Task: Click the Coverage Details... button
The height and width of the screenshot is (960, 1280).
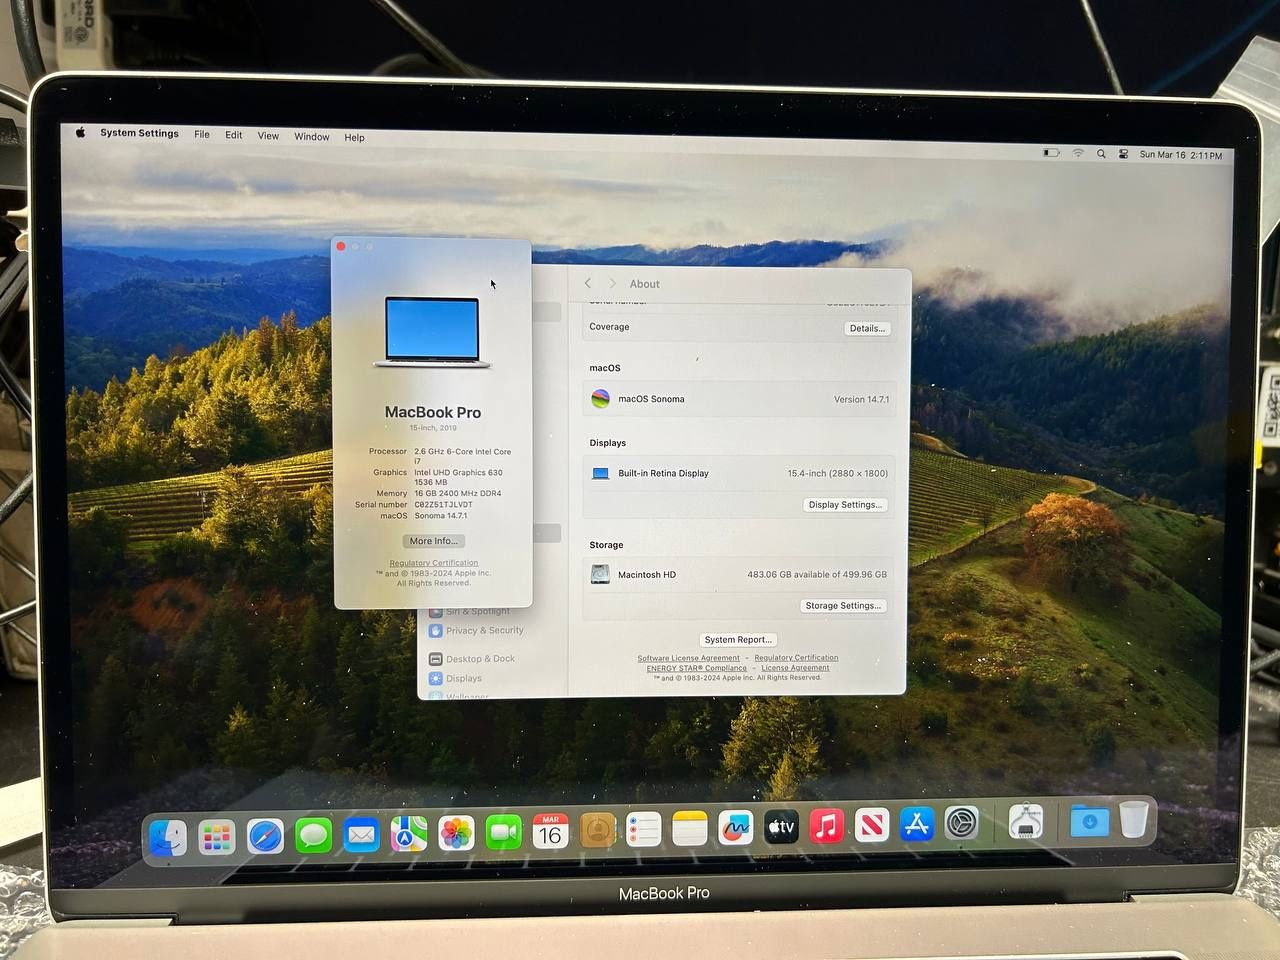Action: [x=867, y=328]
